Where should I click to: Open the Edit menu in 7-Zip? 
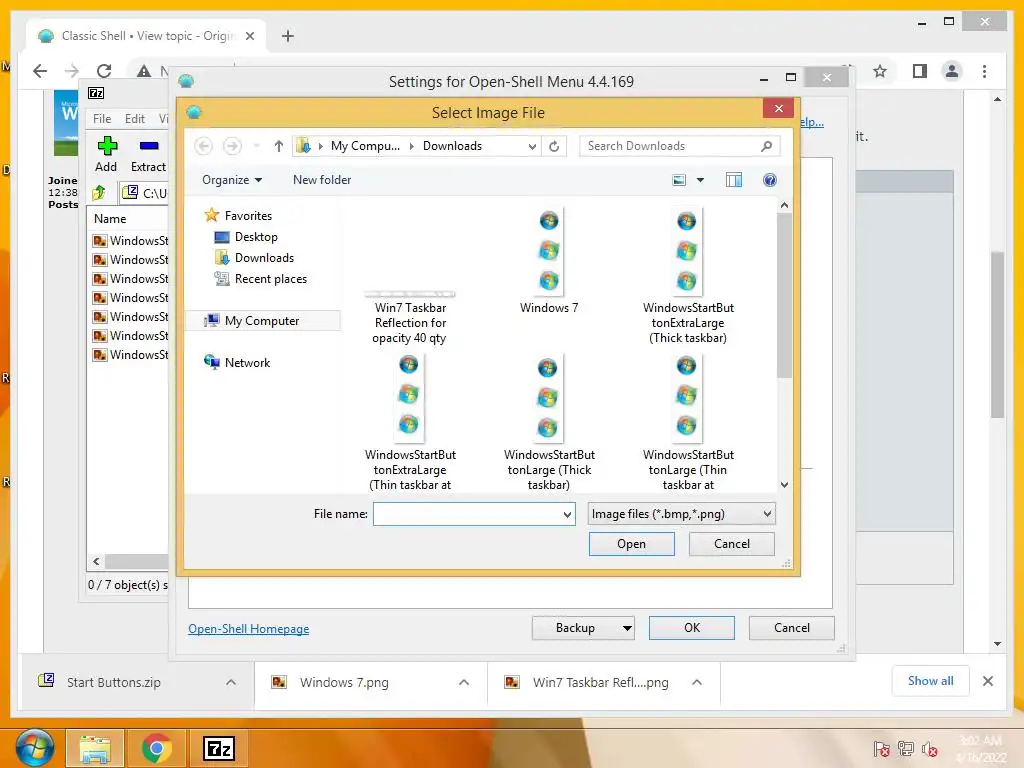coord(135,119)
